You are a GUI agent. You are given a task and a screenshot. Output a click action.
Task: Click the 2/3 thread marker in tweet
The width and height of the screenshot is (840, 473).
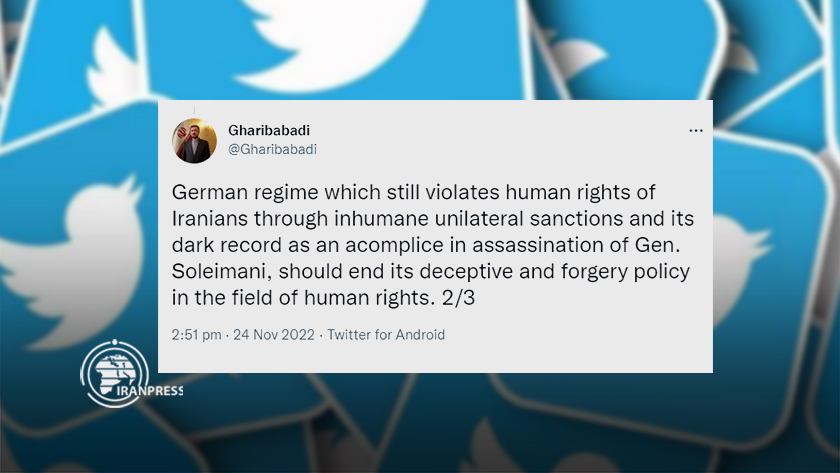(459, 298)
